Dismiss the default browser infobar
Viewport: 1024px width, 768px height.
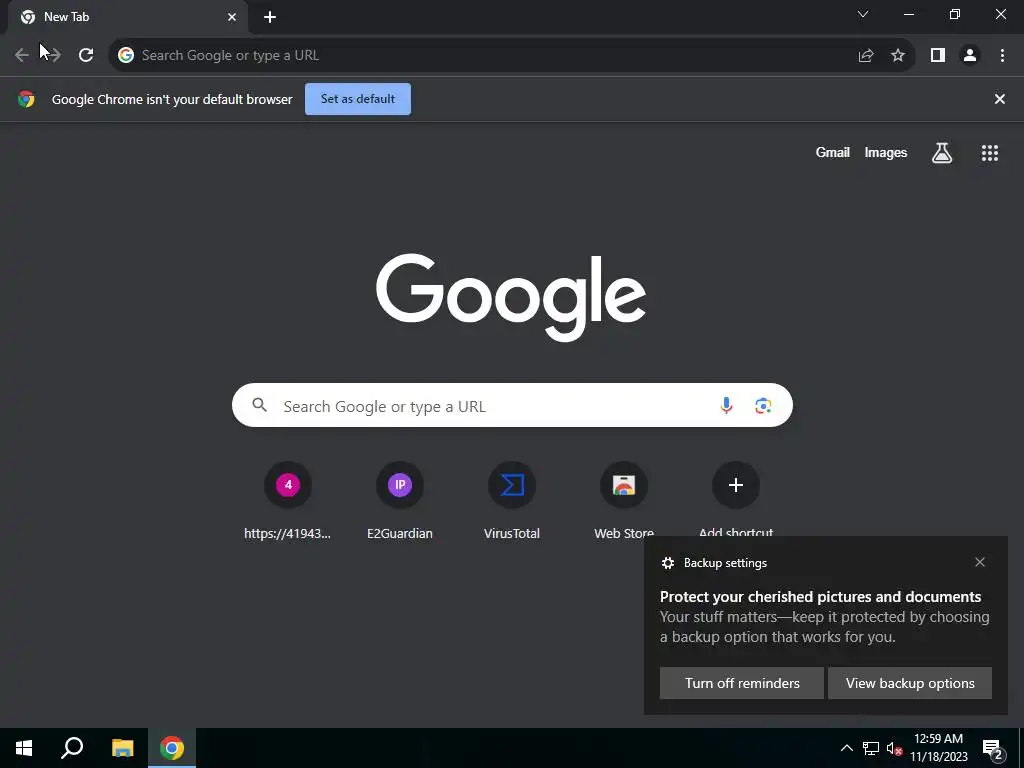[x=999, y=99]
